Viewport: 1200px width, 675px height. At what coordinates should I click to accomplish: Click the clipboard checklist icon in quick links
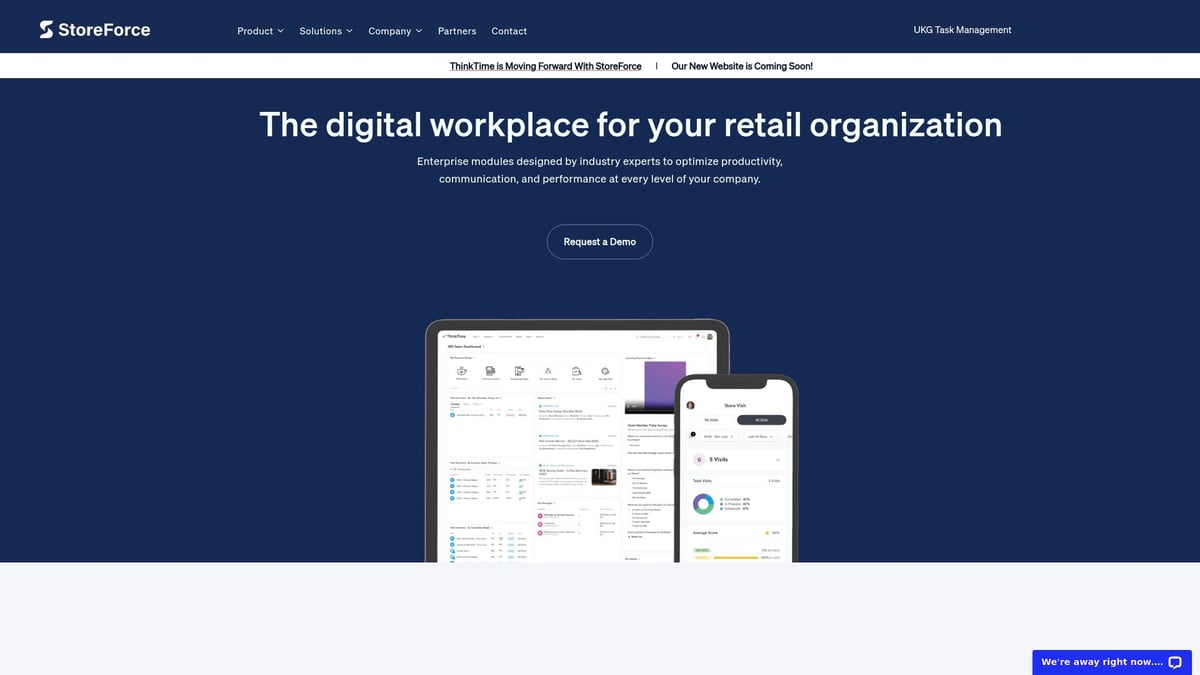point(576,371)
